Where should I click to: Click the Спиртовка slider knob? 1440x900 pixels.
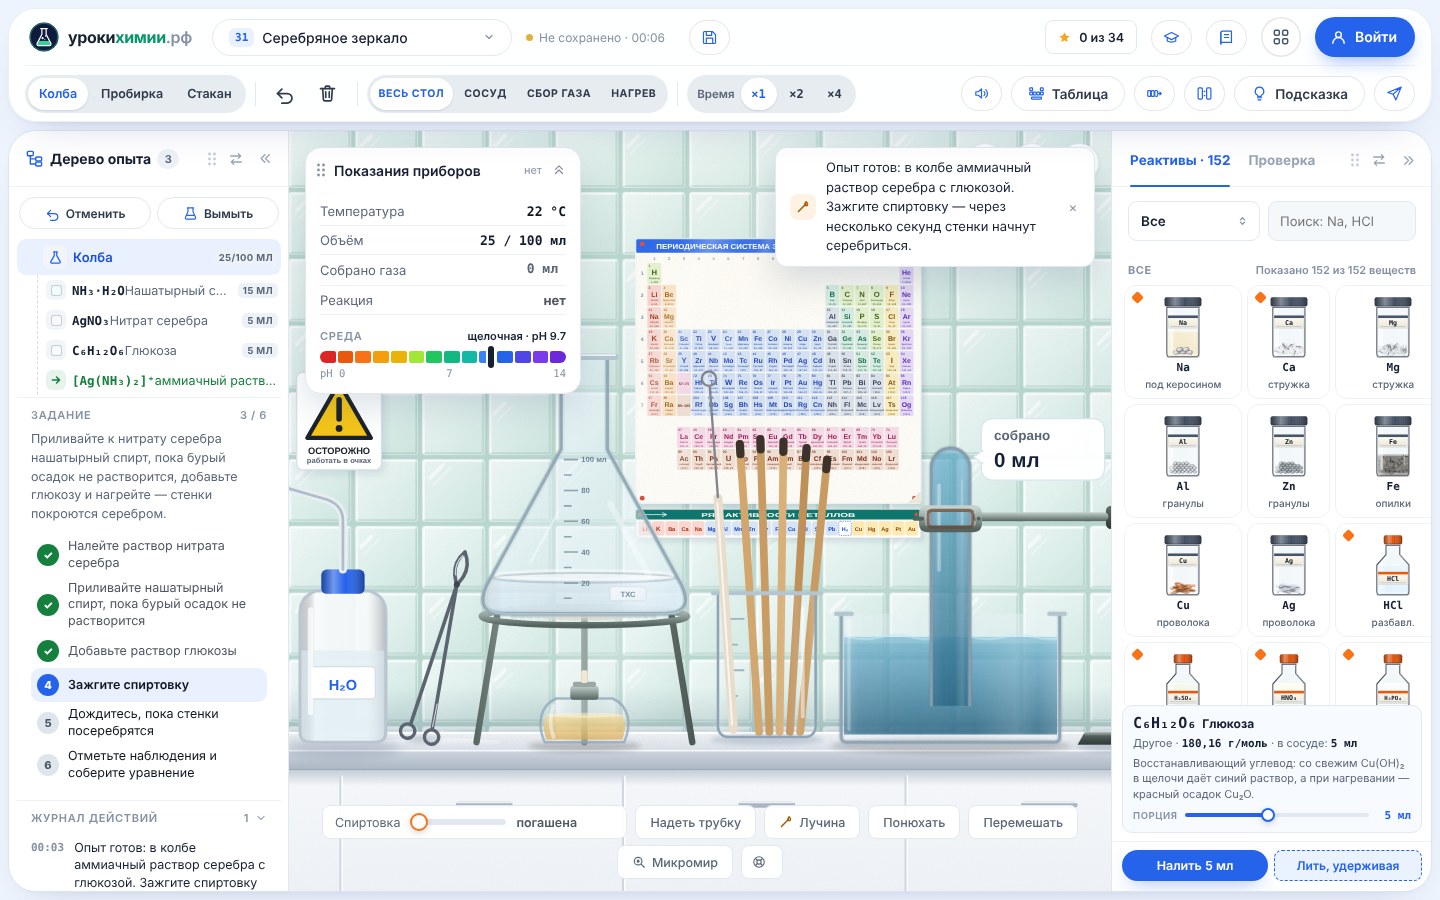tap(419, 822)
